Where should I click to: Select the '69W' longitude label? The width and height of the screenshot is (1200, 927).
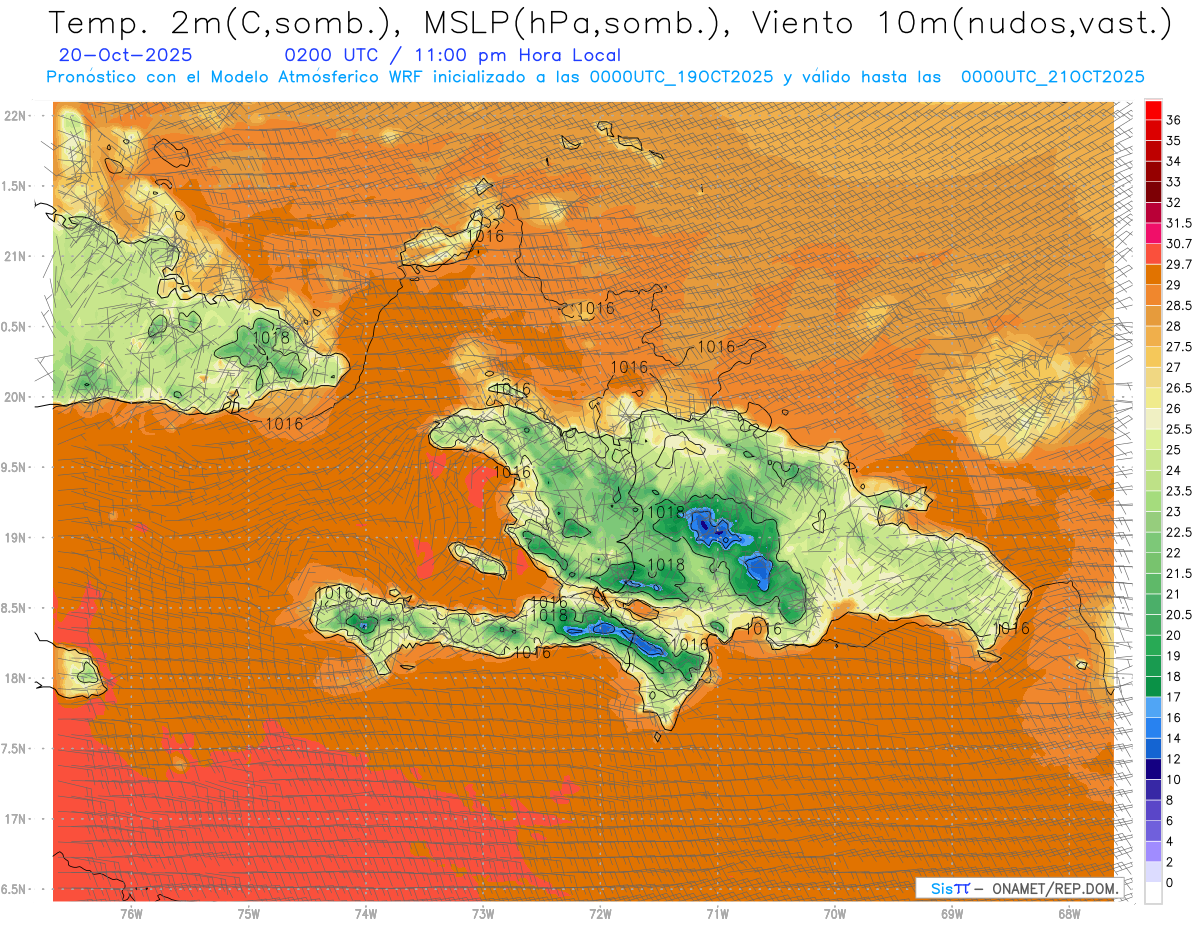pyautogui.click(x=952, y=913)
